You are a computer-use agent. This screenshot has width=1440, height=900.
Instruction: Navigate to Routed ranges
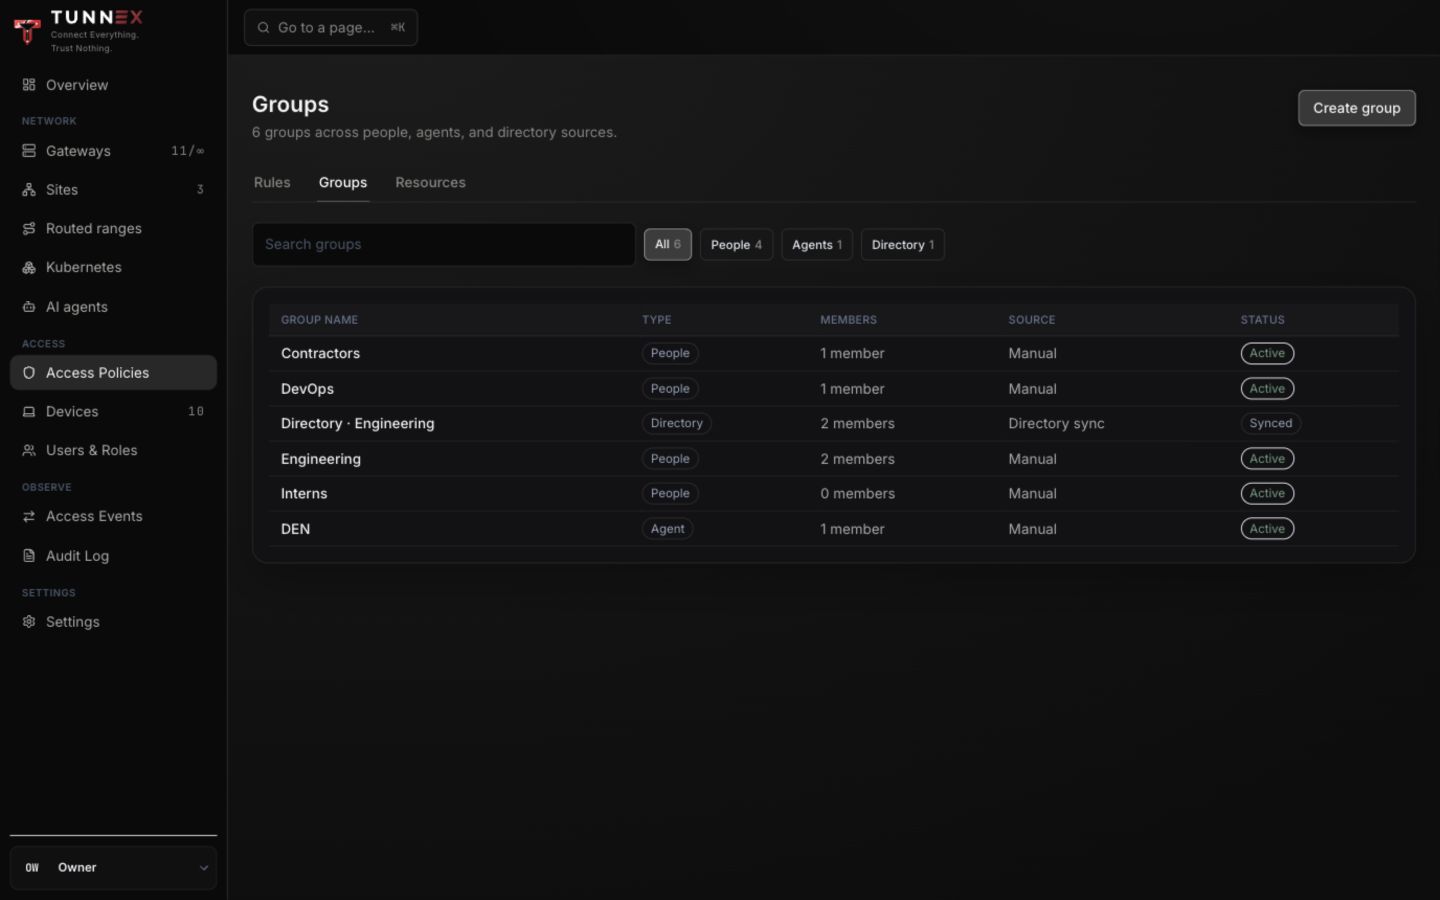click(113, 229)
